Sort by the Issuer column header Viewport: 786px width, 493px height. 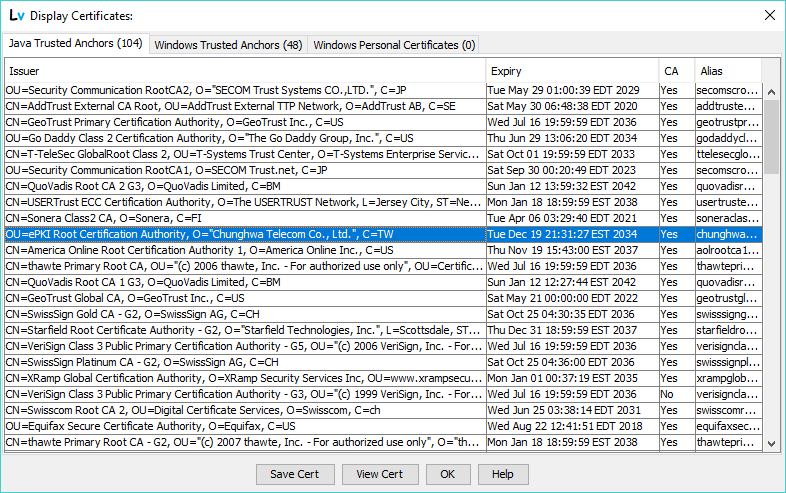245,71
